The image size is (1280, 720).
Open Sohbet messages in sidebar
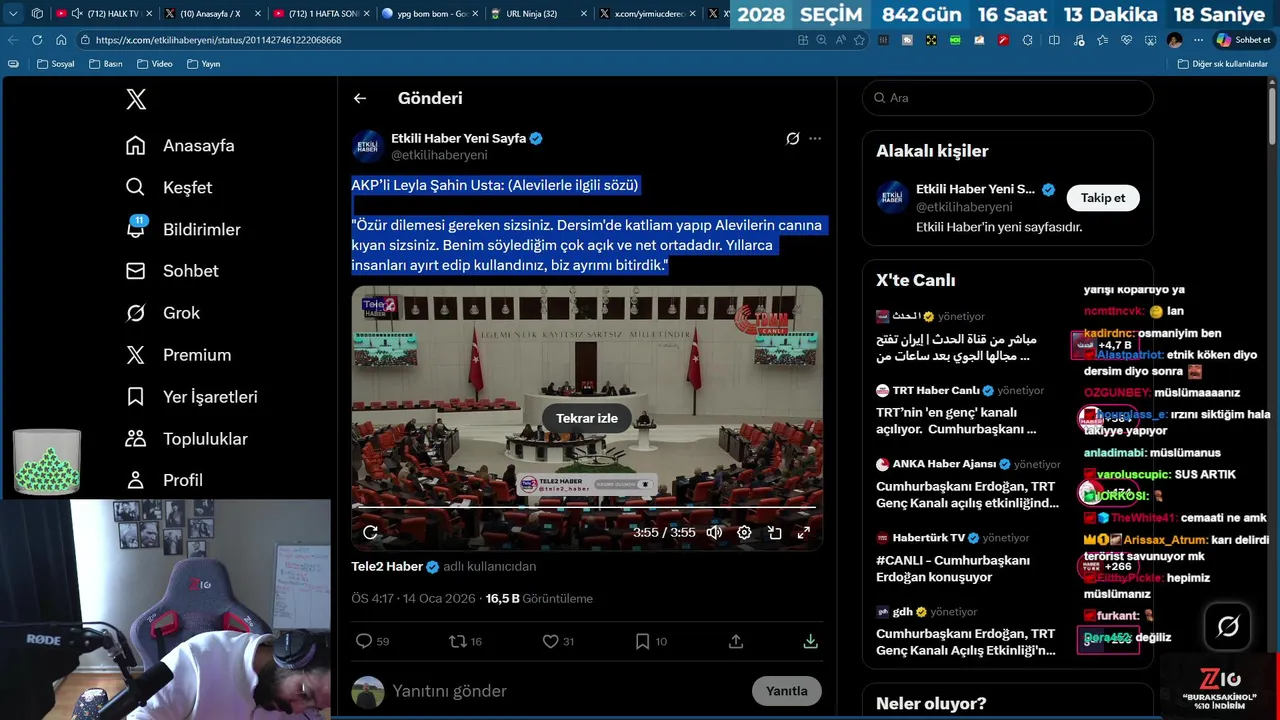coord(171,271)
